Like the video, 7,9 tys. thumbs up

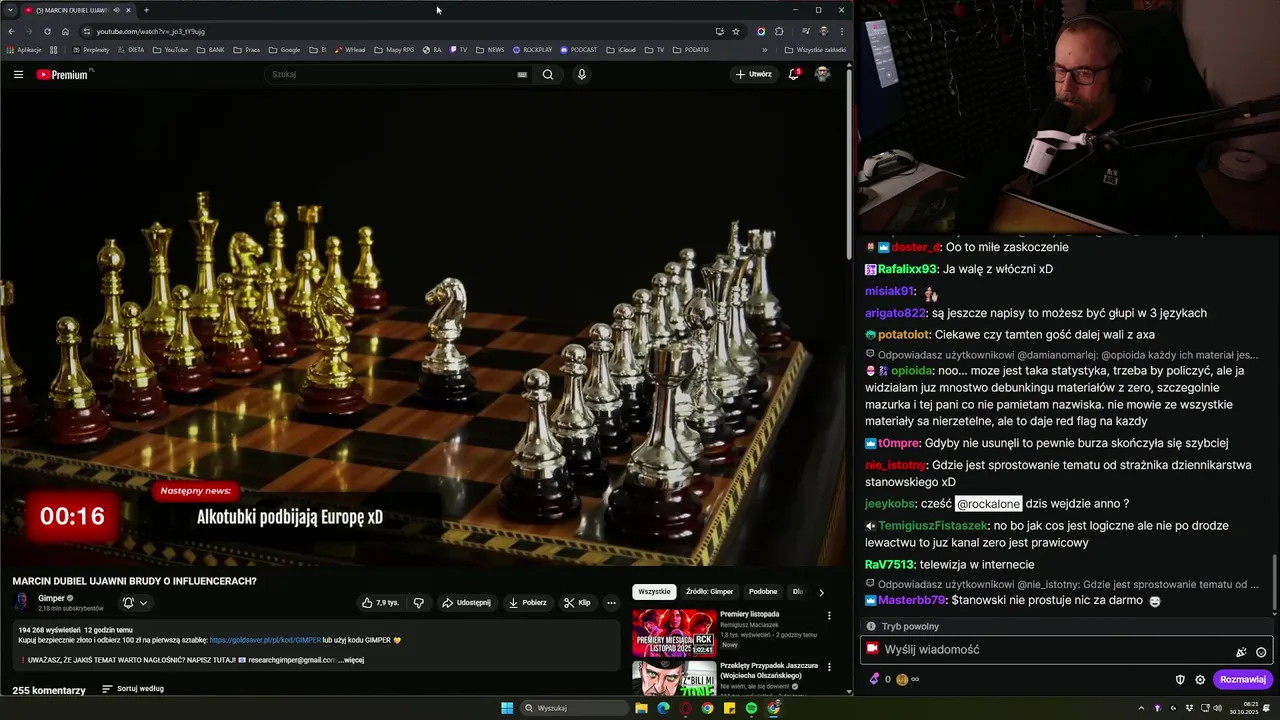[x=380, y=603]
